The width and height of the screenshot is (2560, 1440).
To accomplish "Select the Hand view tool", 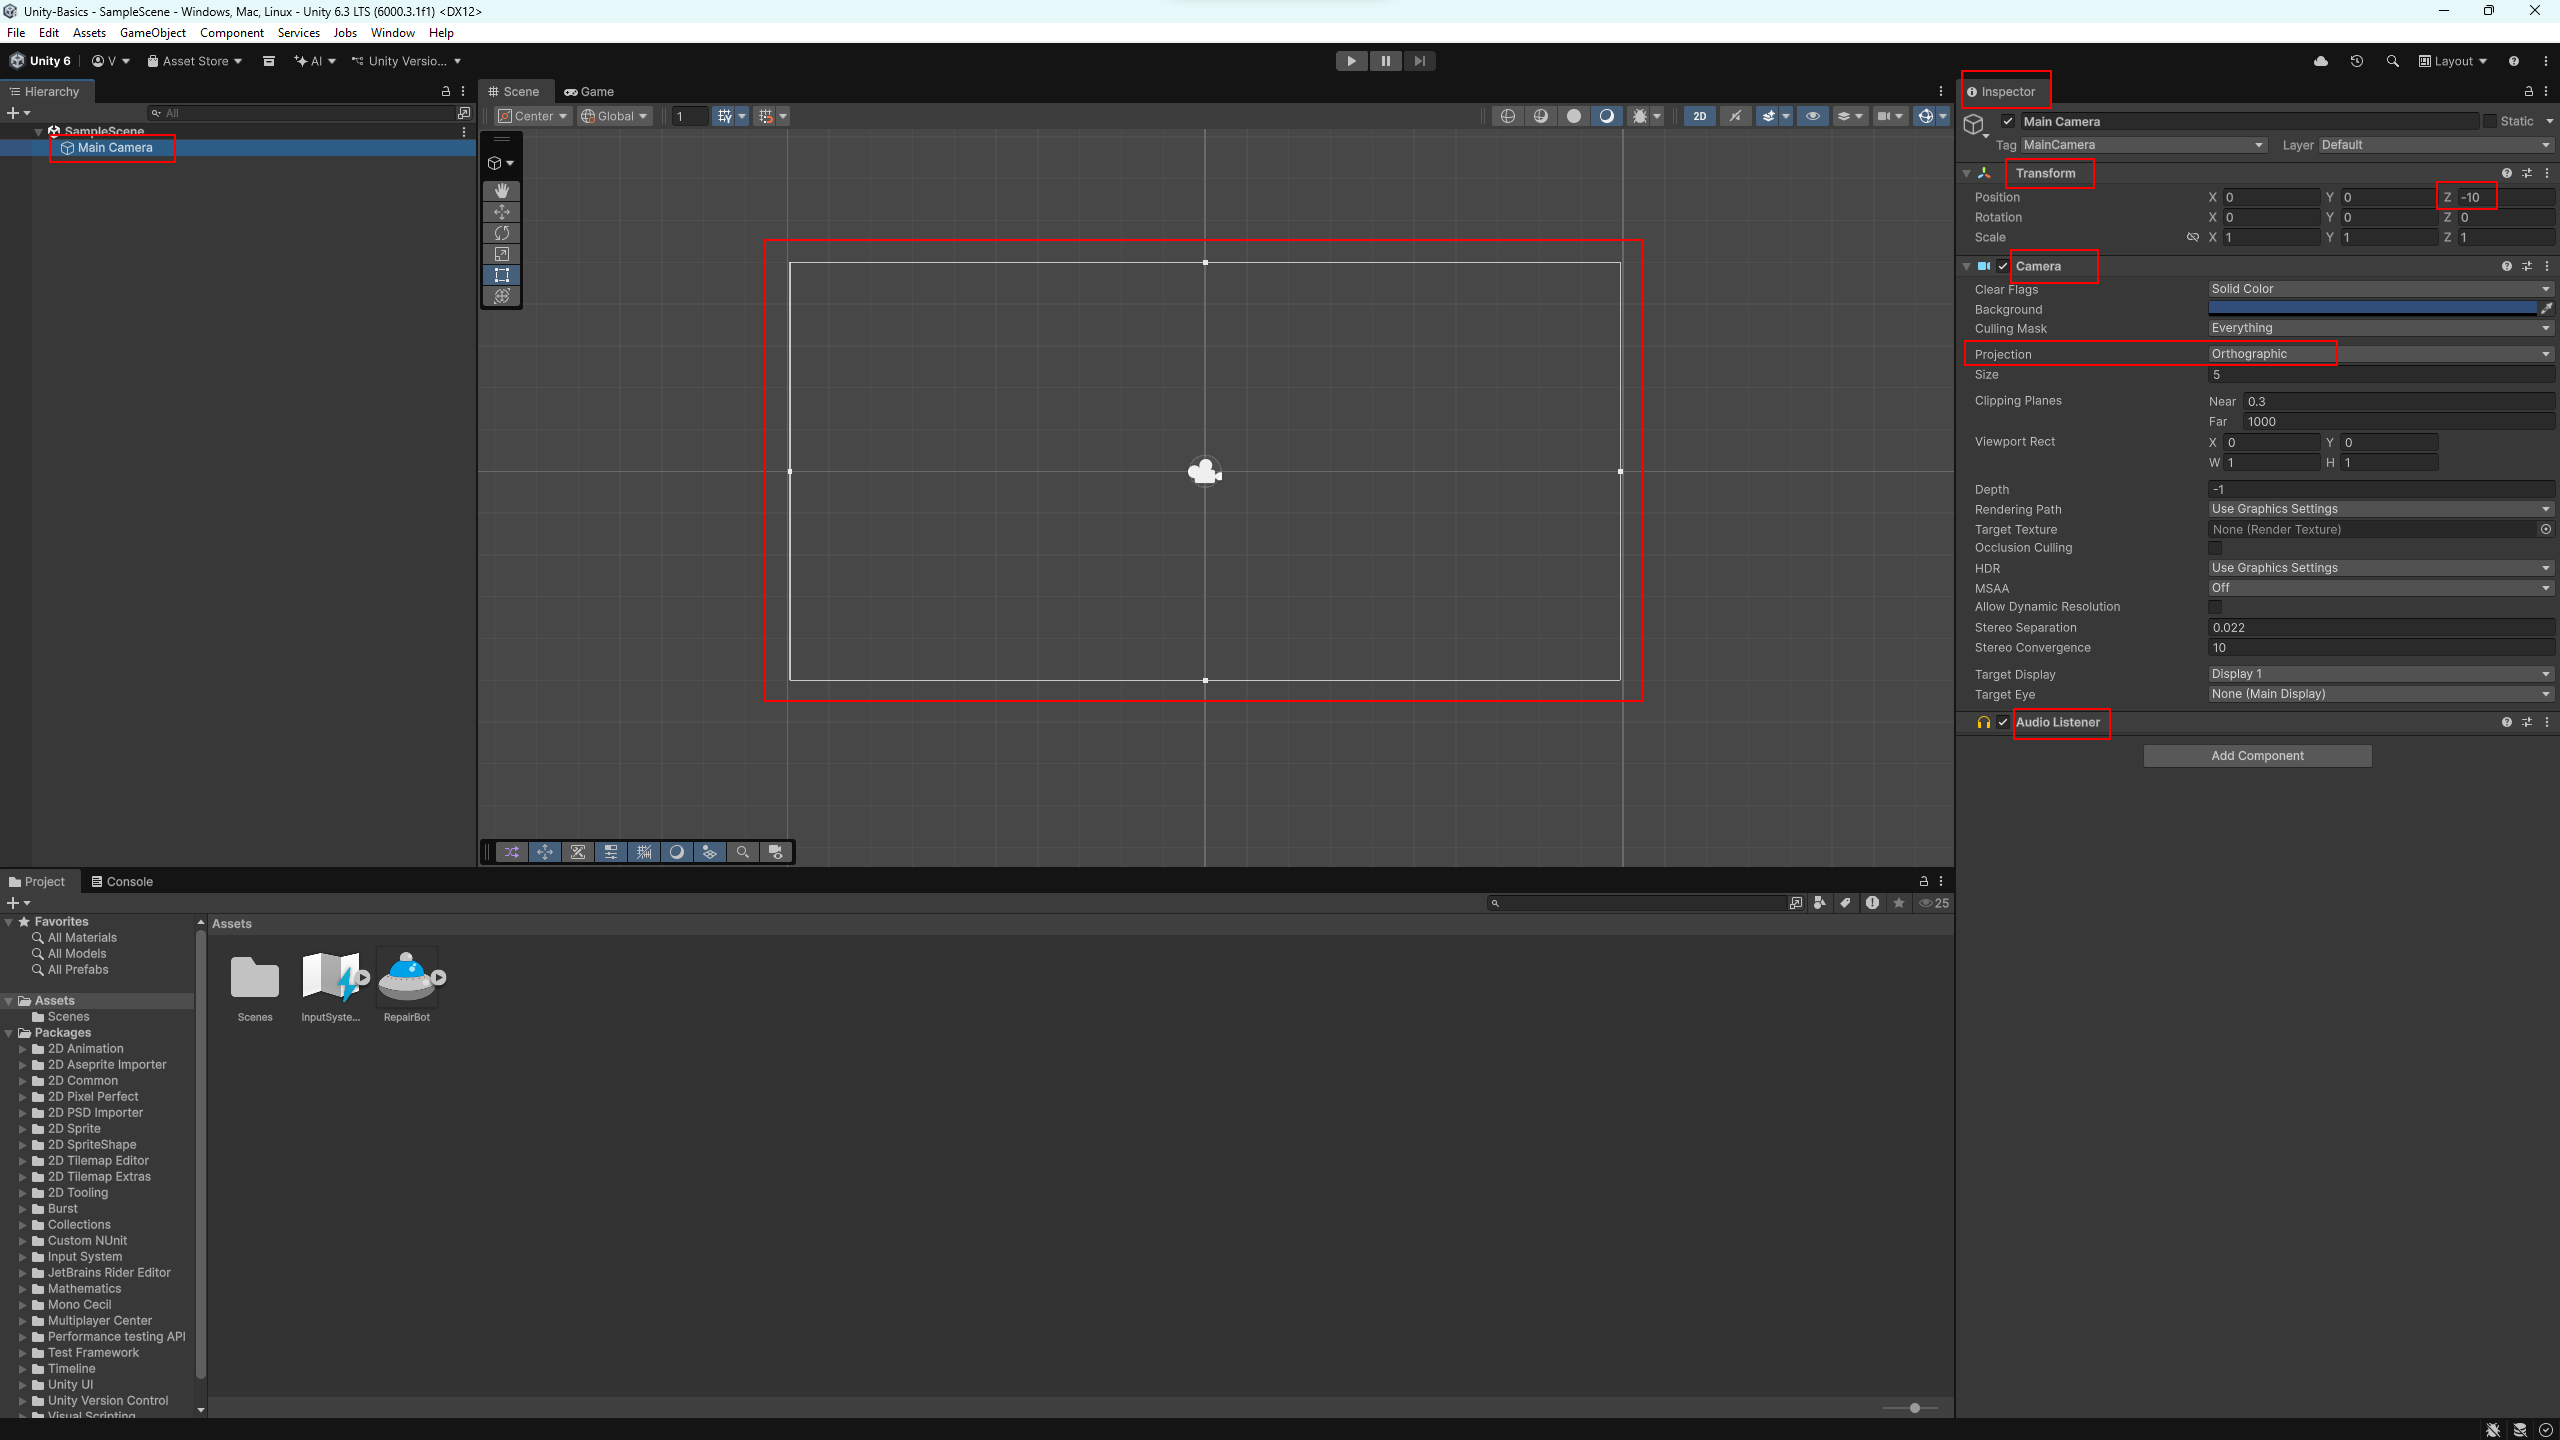I will (502, 190).
